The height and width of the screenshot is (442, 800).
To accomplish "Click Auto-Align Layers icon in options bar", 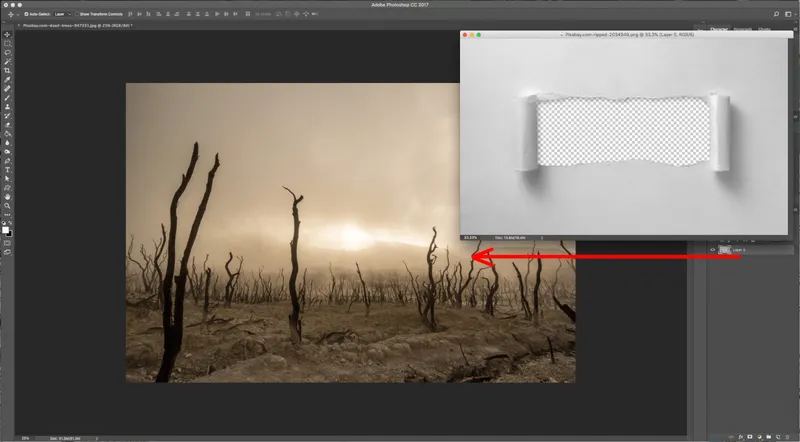I will coord(247,14).
